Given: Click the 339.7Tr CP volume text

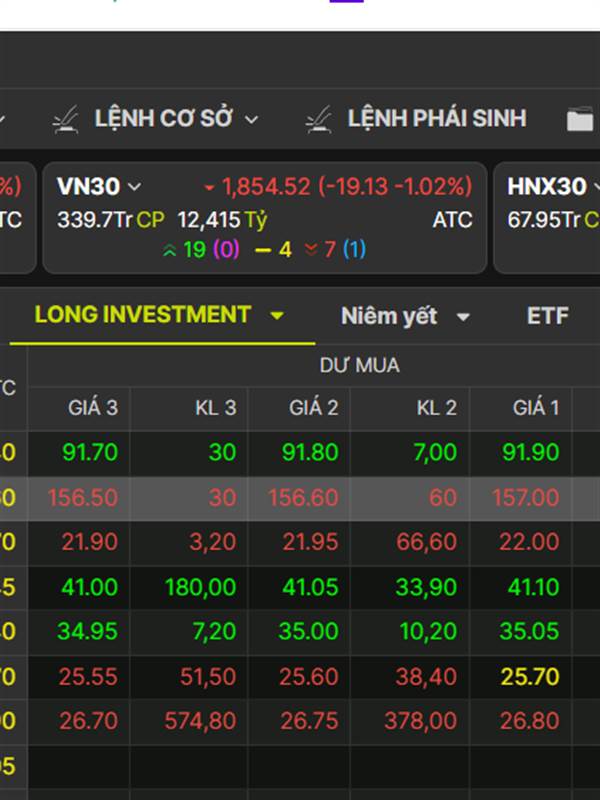Looking at the screenshot, I should [111, 220].
